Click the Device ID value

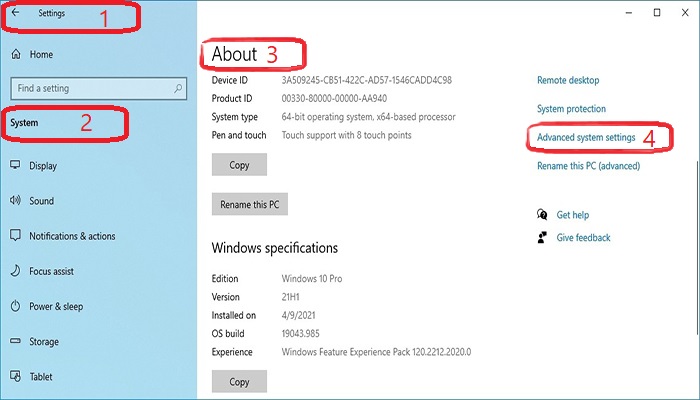coord(367,80)
